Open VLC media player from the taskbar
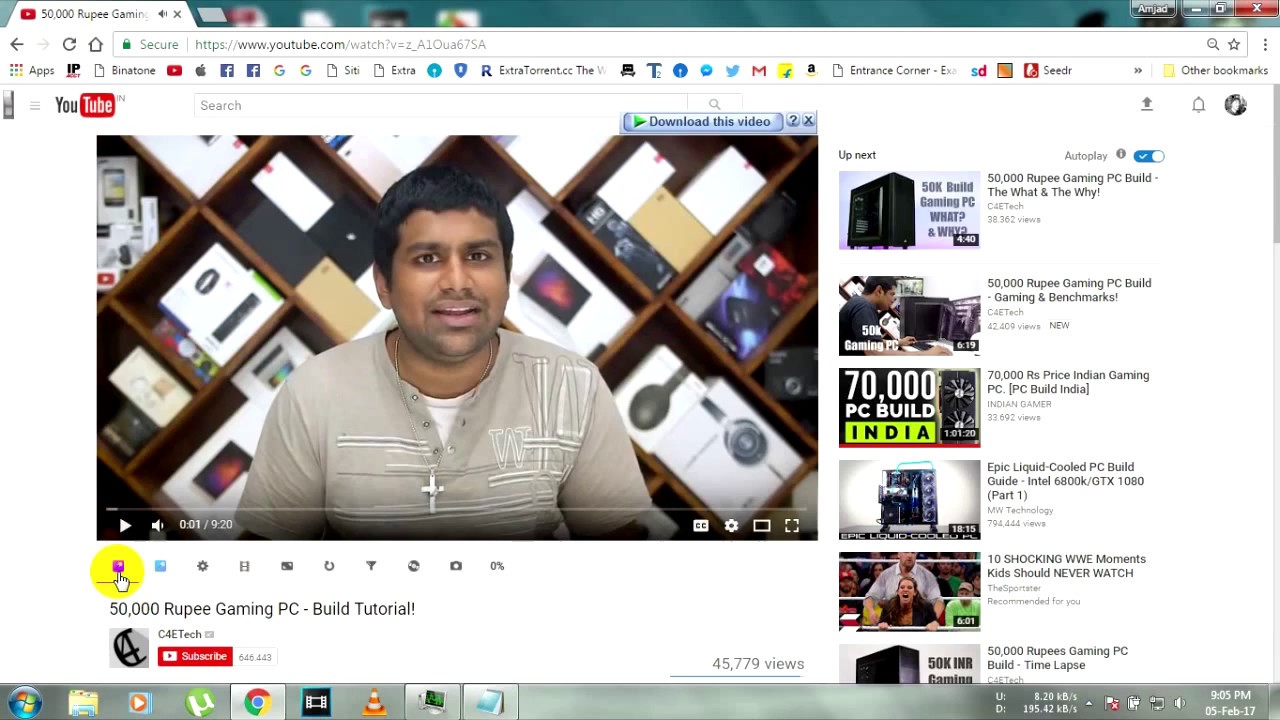The width and height of the screenshot is (1280, 720). point(374,703)
